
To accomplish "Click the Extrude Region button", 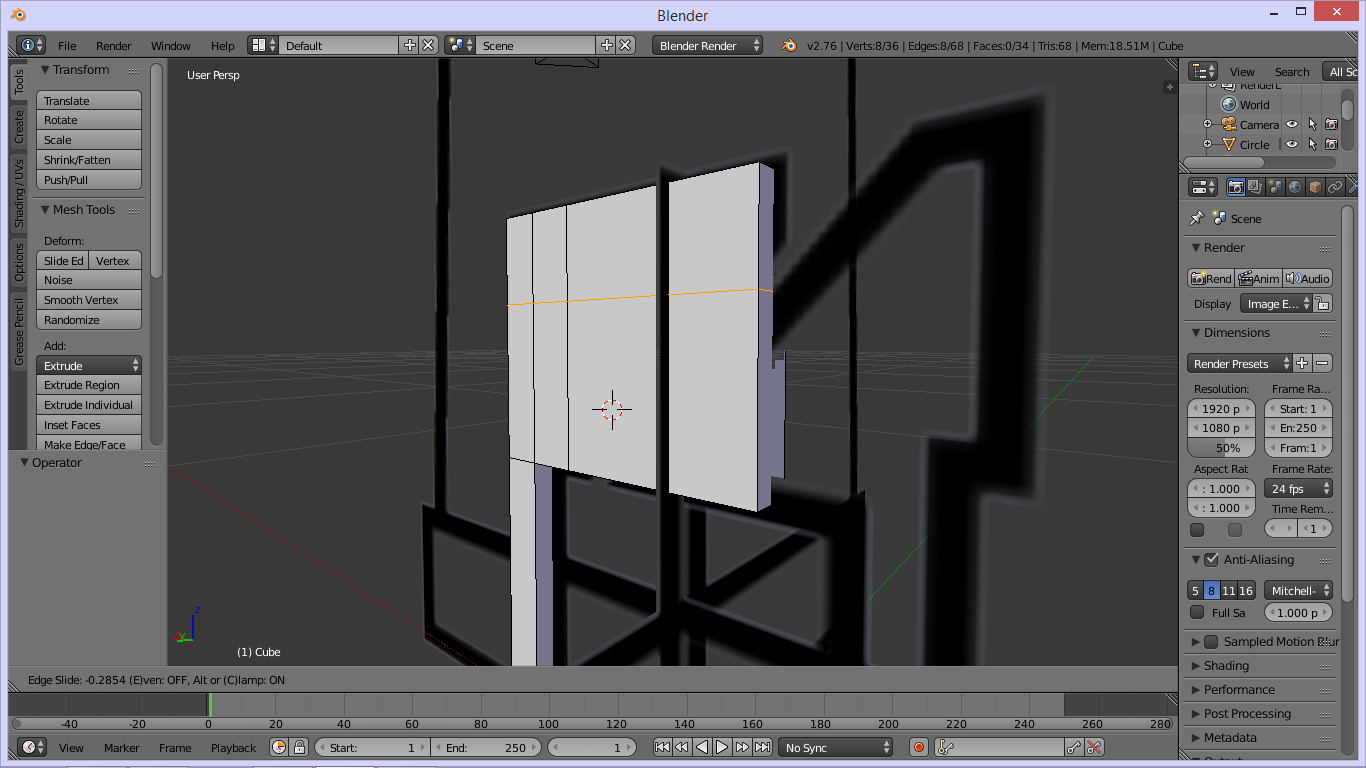I will [89, 385].
